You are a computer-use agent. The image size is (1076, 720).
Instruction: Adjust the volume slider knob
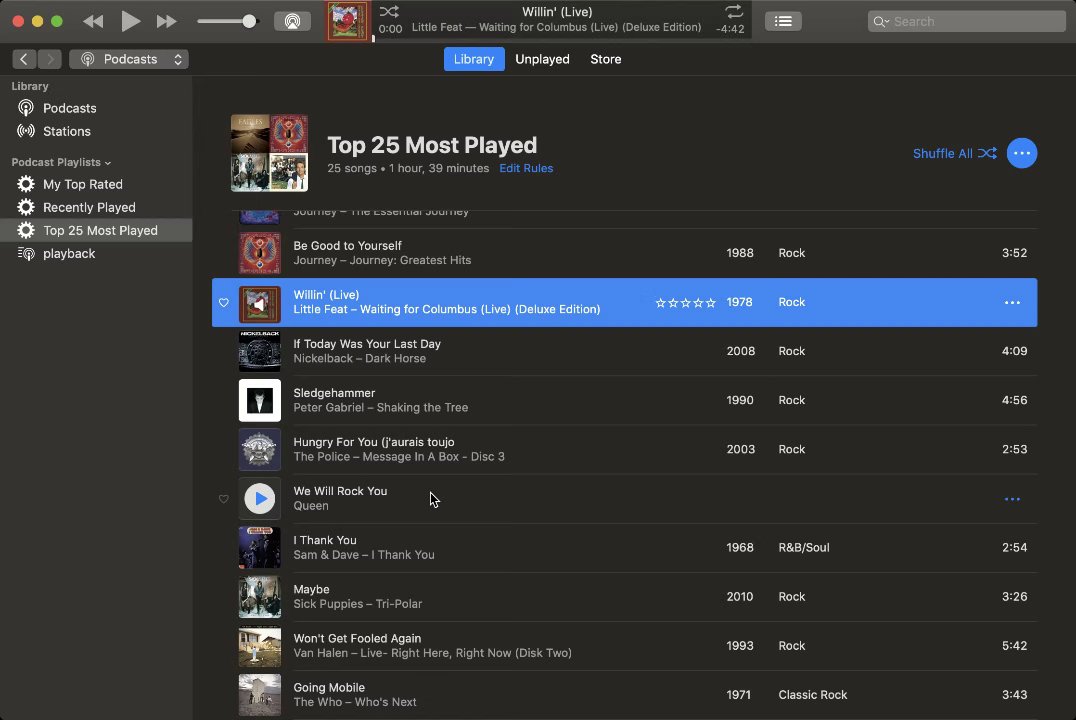coord(250,21)
